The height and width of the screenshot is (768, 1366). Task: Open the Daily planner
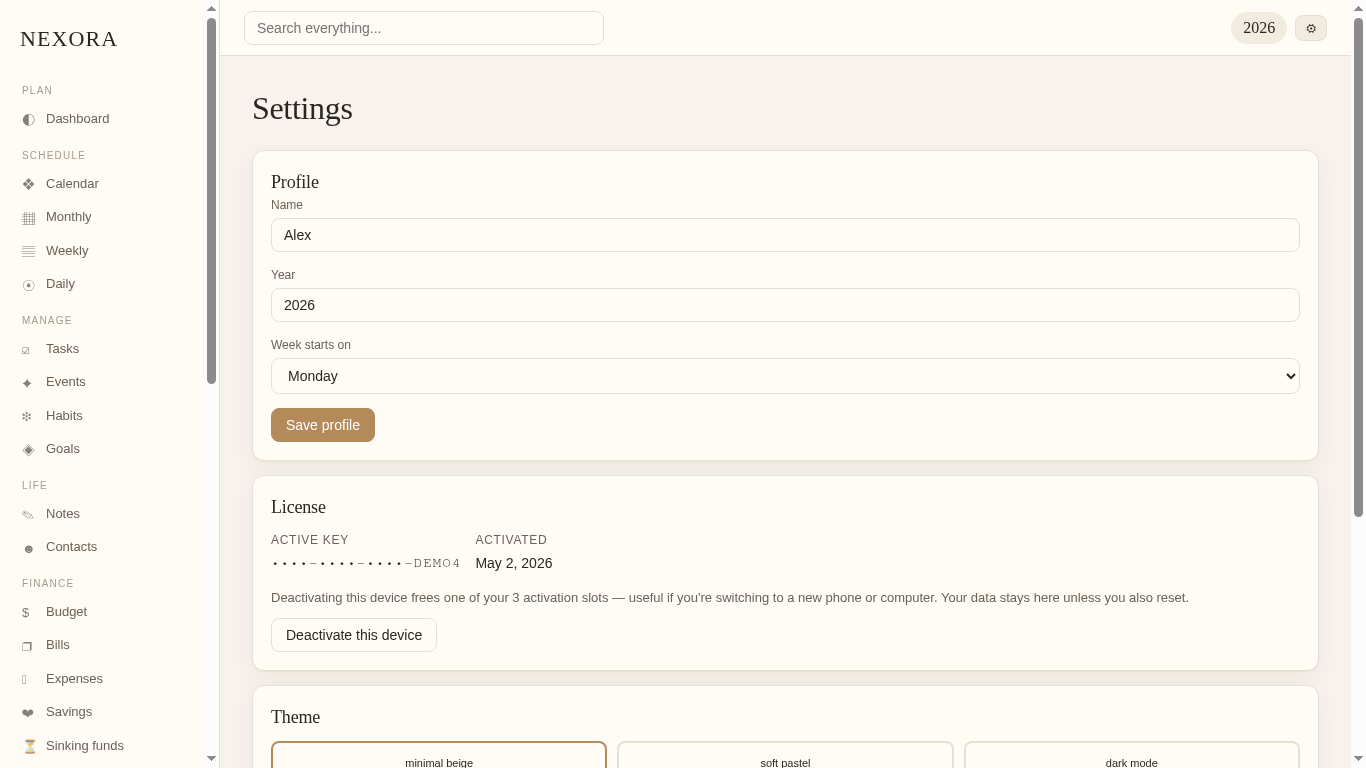(102, 284)
